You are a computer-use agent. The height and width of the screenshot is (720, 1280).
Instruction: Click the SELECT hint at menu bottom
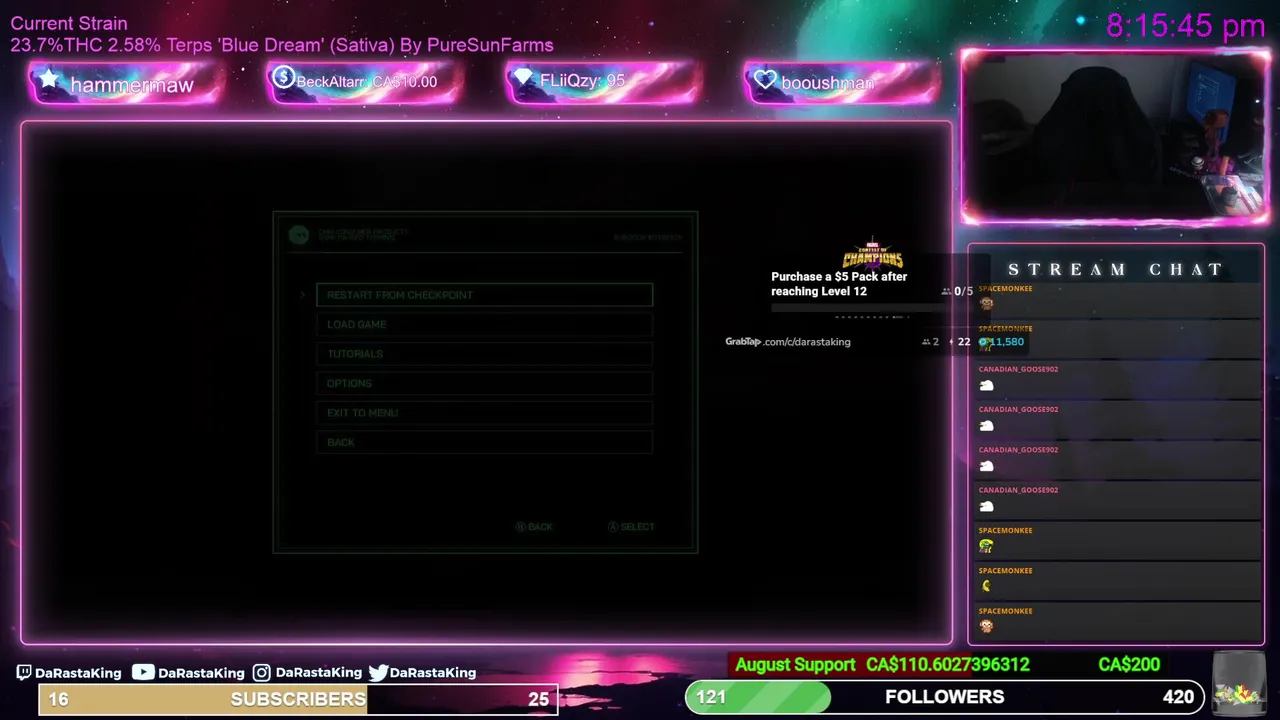pos(631,527)
